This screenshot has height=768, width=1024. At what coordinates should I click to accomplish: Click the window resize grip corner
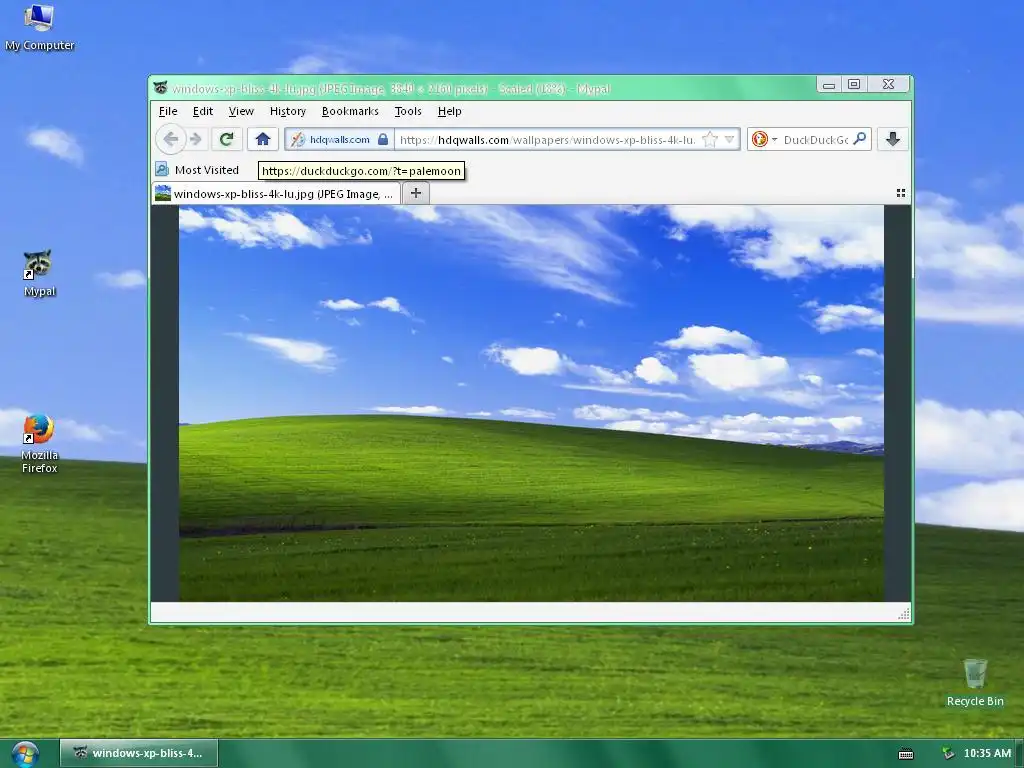pos(904,613)
